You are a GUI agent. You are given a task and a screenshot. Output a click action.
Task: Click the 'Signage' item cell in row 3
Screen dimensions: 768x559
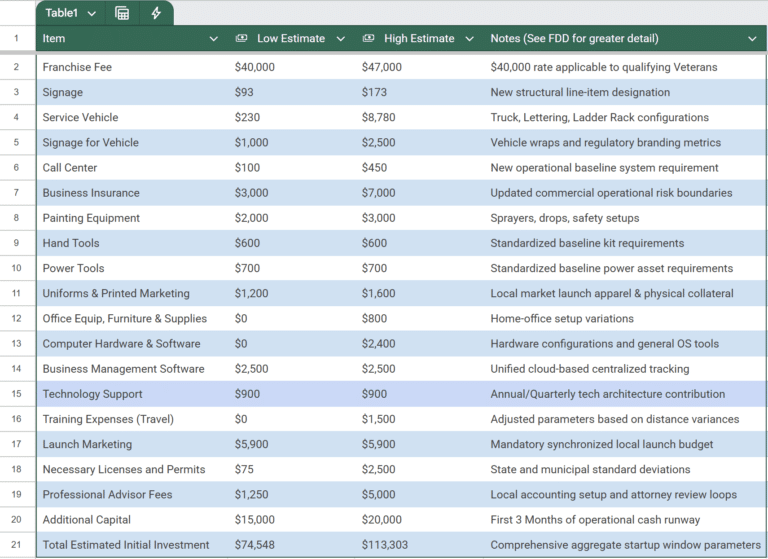(x=132, y=92)
